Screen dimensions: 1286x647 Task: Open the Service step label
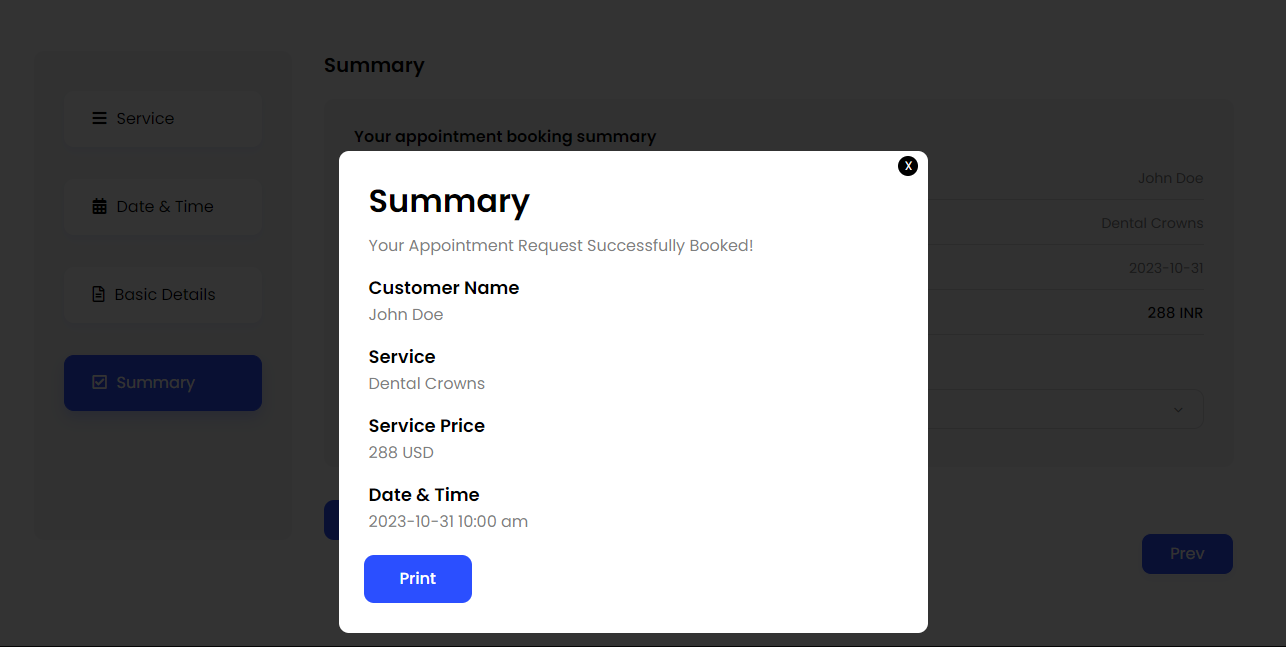click(x=145, y=118)
